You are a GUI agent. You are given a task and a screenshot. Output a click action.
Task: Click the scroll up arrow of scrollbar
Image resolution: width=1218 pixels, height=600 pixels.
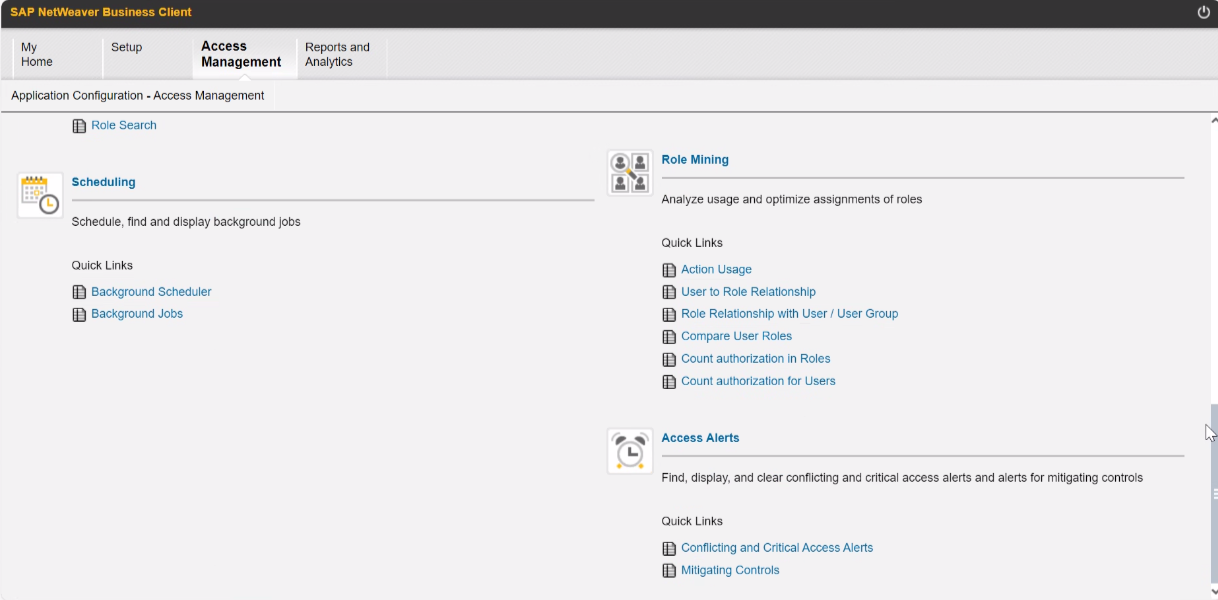1214,121
